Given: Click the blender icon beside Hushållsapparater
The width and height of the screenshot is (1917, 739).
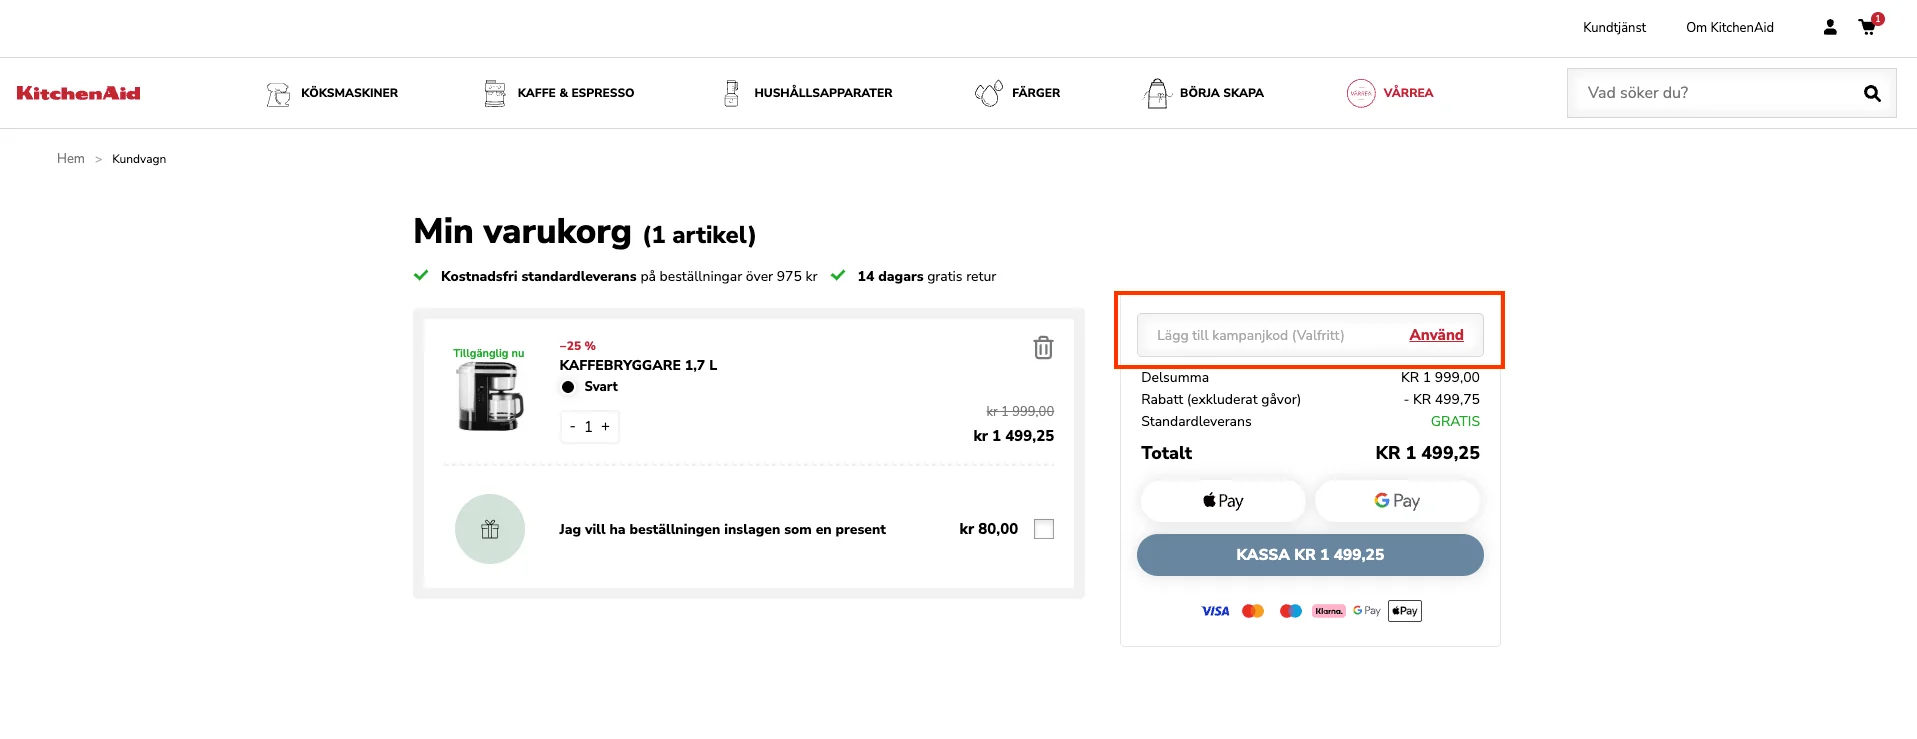Looking at the screenshot, I should [x=732, y=93].
